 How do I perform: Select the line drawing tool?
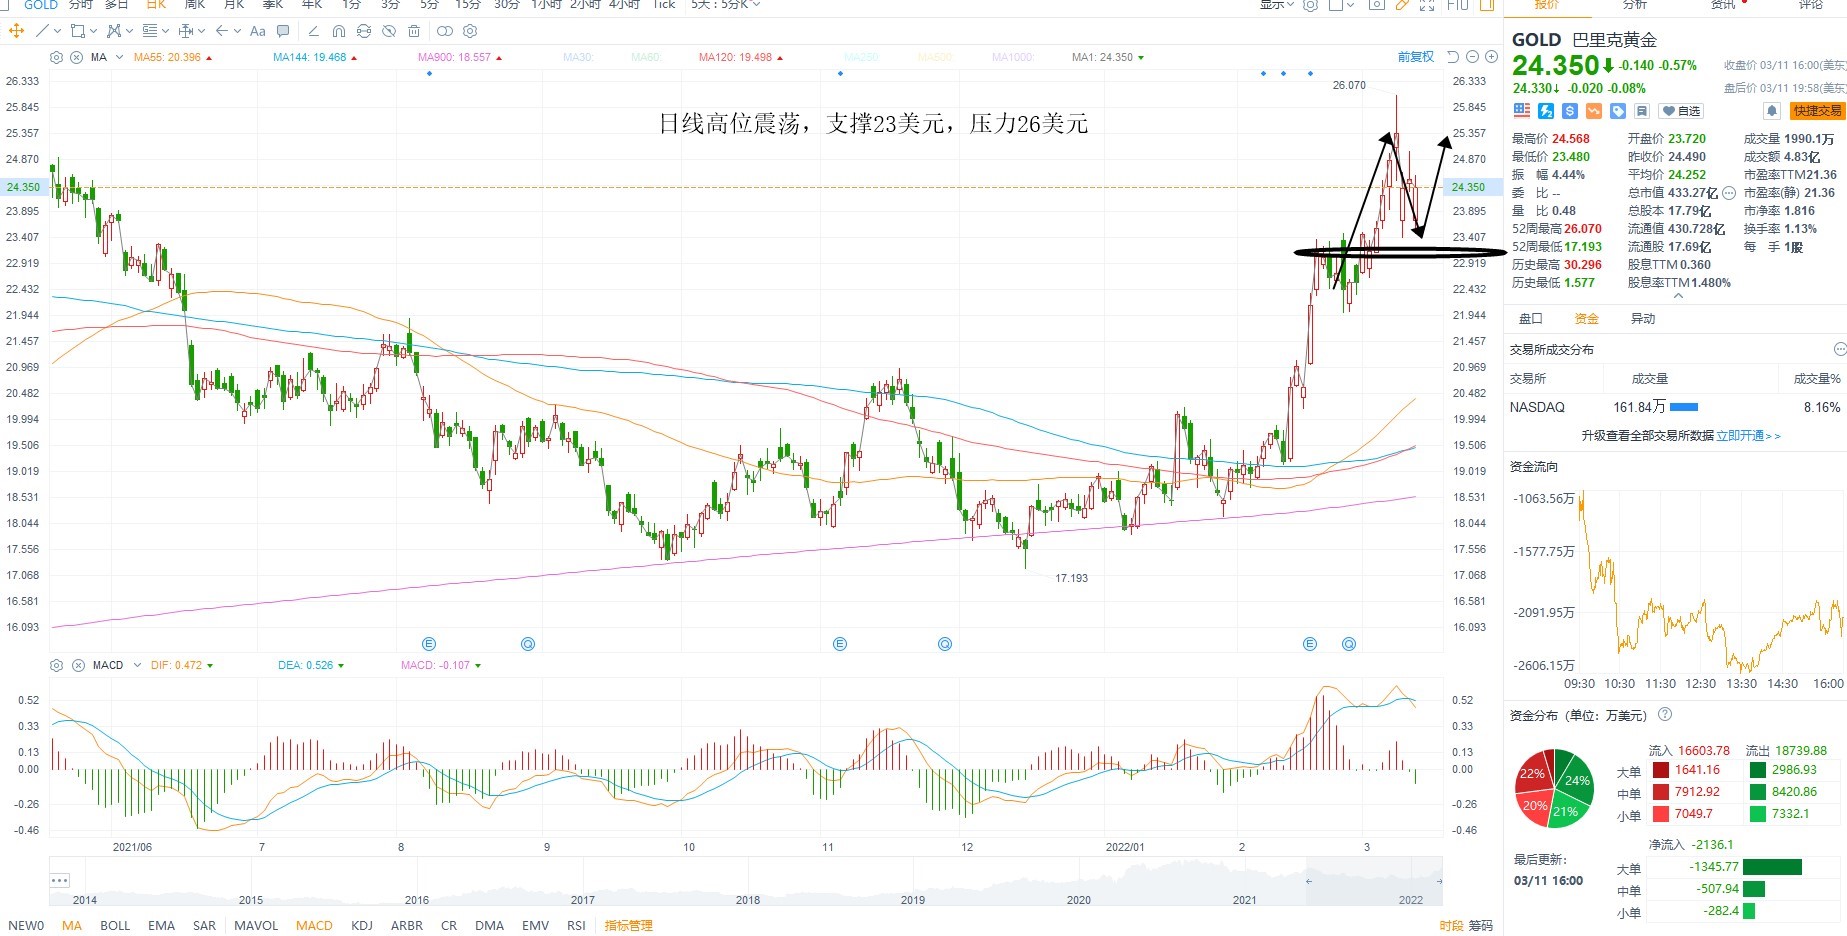pyautogui.click(x=42, y=31)
